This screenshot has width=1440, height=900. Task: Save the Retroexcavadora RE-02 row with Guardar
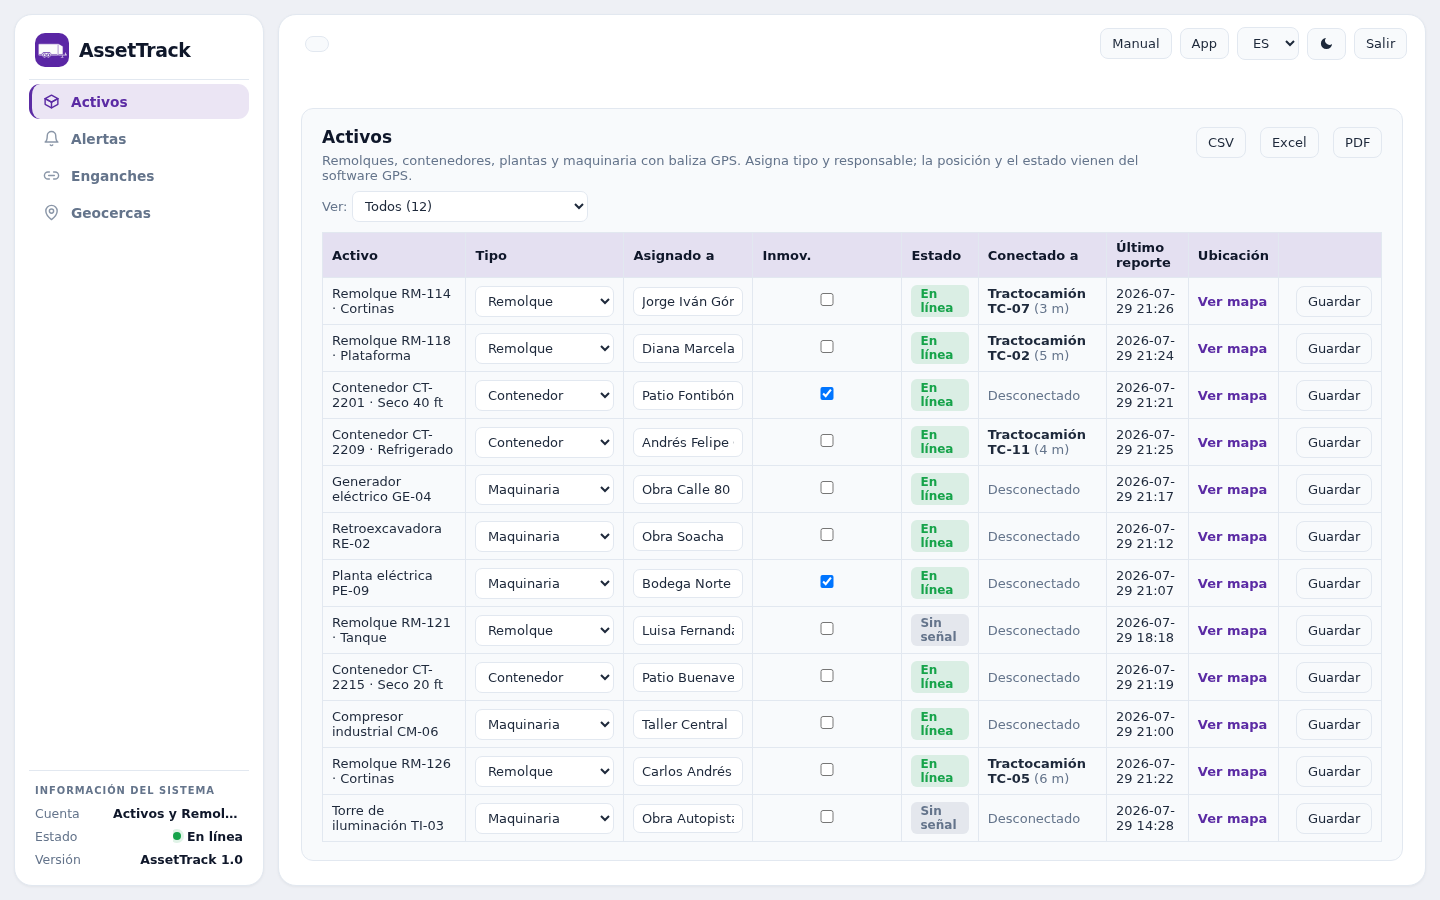[1334, 537]
